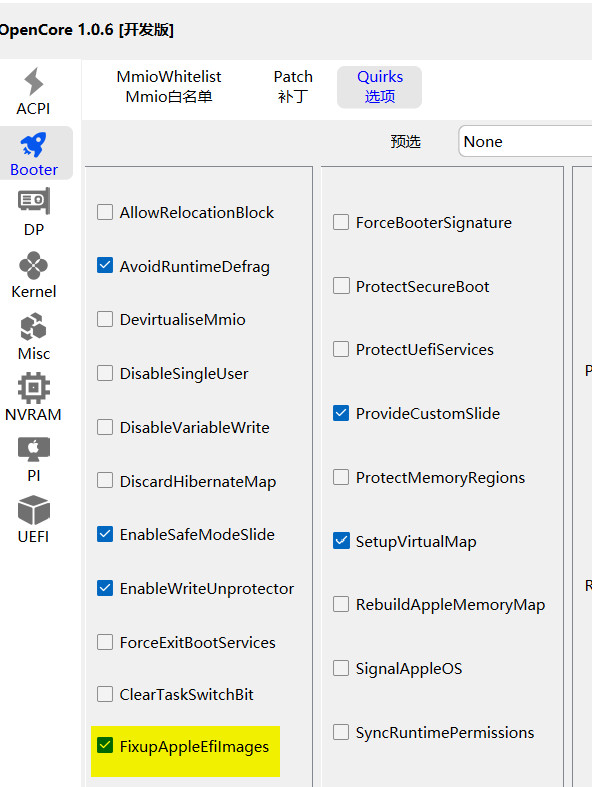Open the Misc cubes icon
Image resolution: width=592 pixels, height=787 pixels.
click(34, 327)
